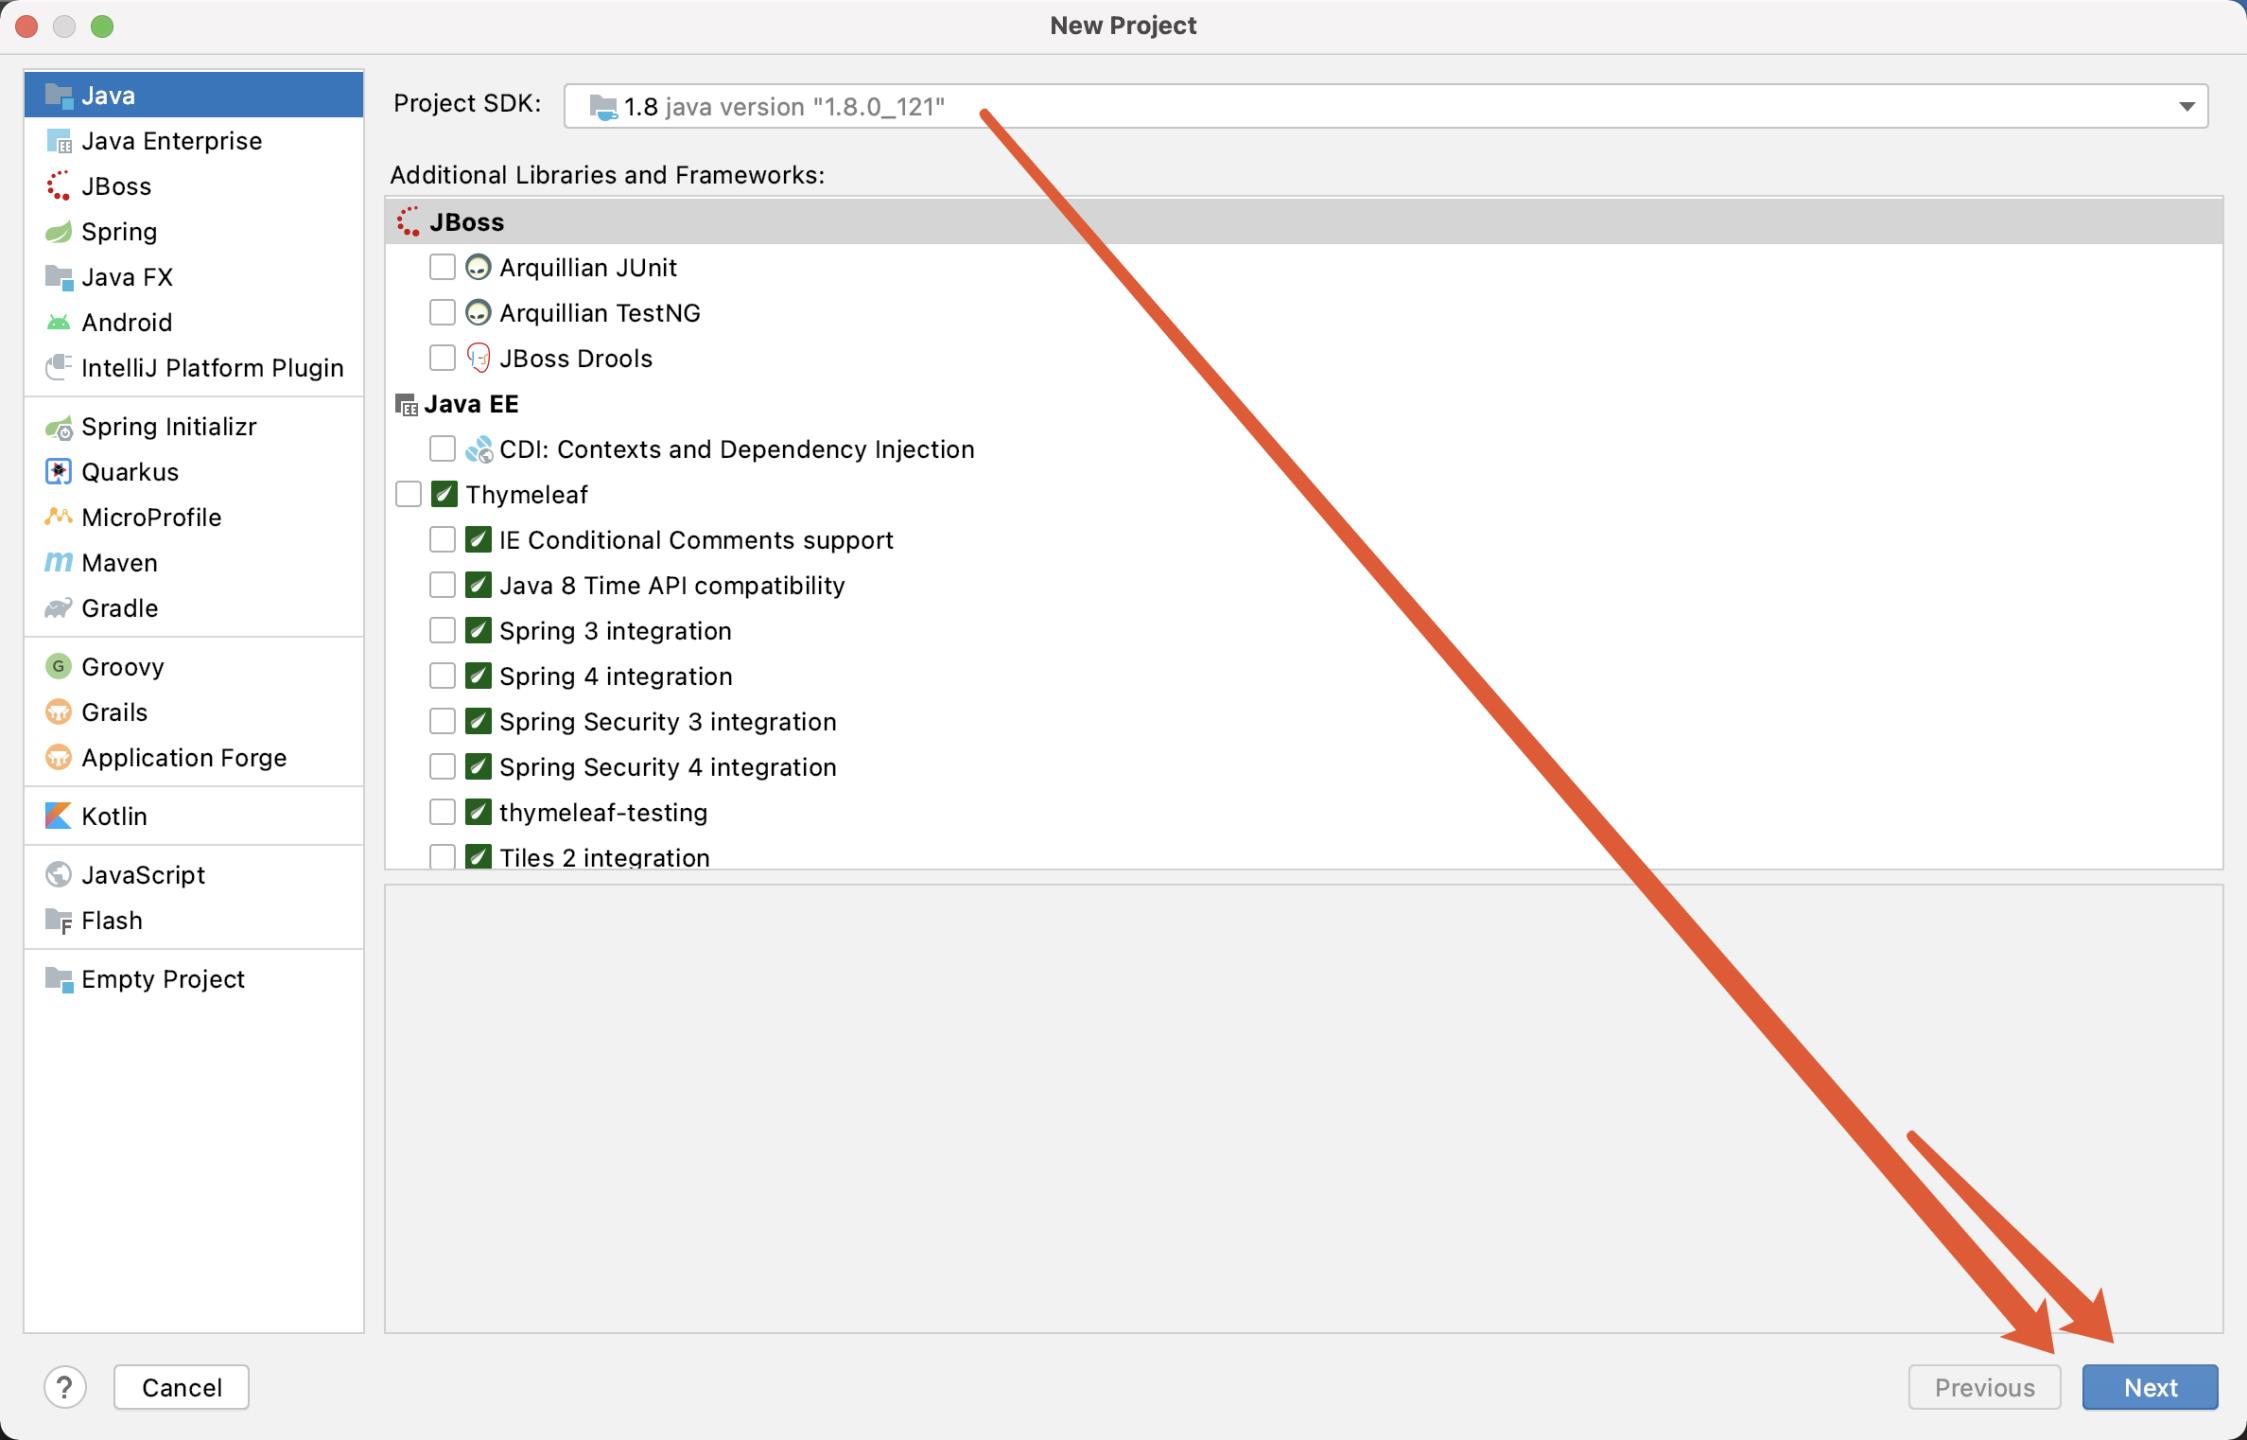
Task: Click the Previous button
Action: (1984, 1387)
